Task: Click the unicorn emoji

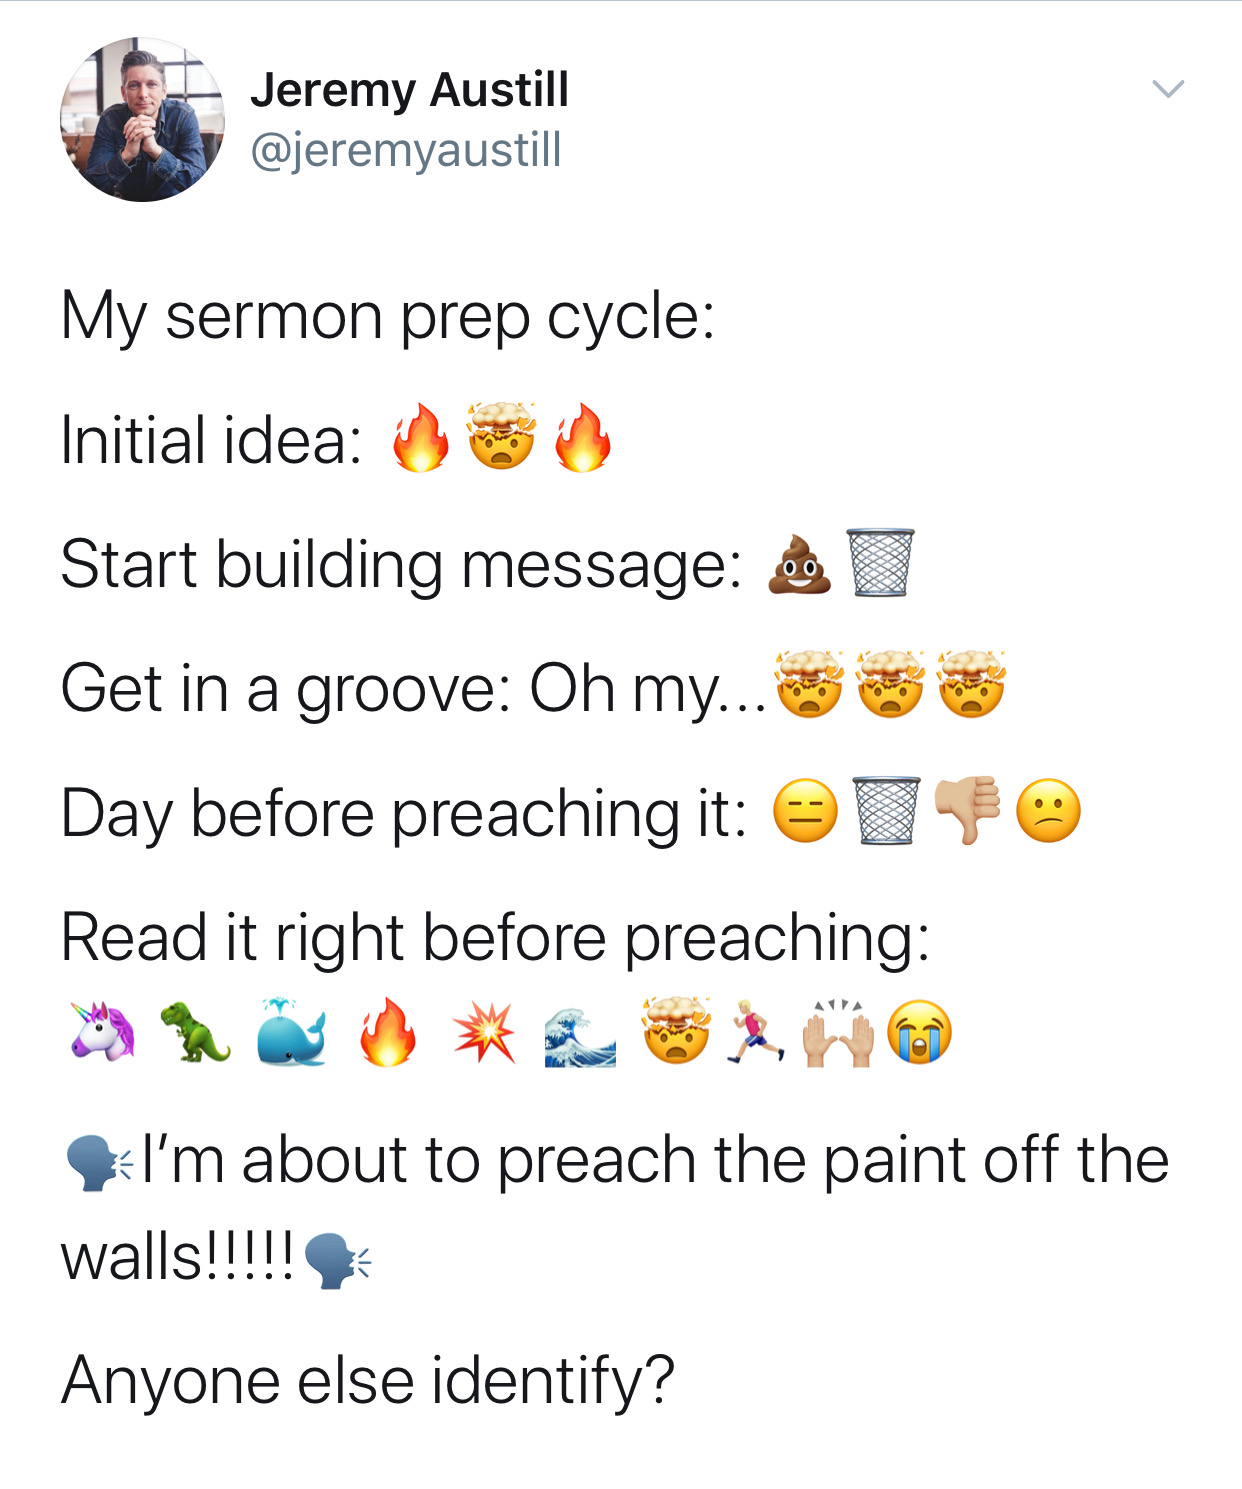Action: (103, 1031)
